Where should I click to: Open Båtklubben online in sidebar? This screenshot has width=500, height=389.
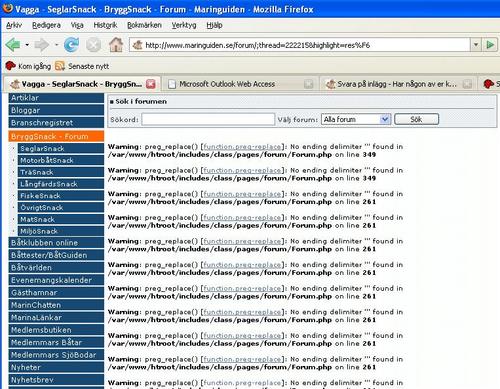56,243
